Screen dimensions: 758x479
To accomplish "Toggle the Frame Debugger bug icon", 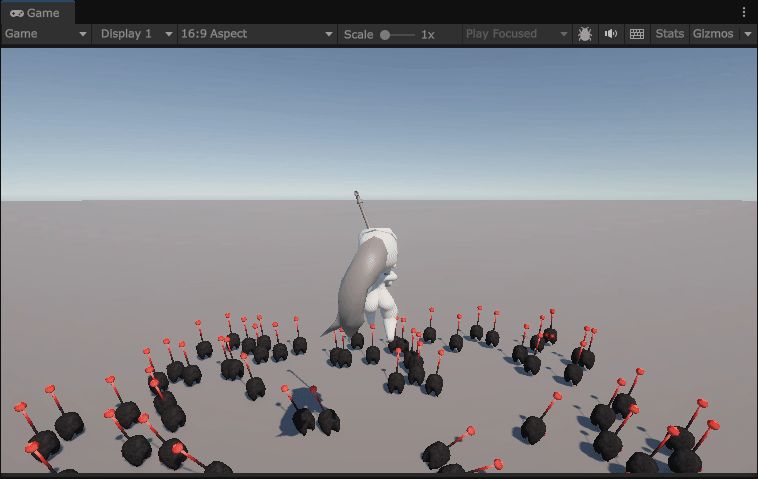I will [x=585, y=34].
